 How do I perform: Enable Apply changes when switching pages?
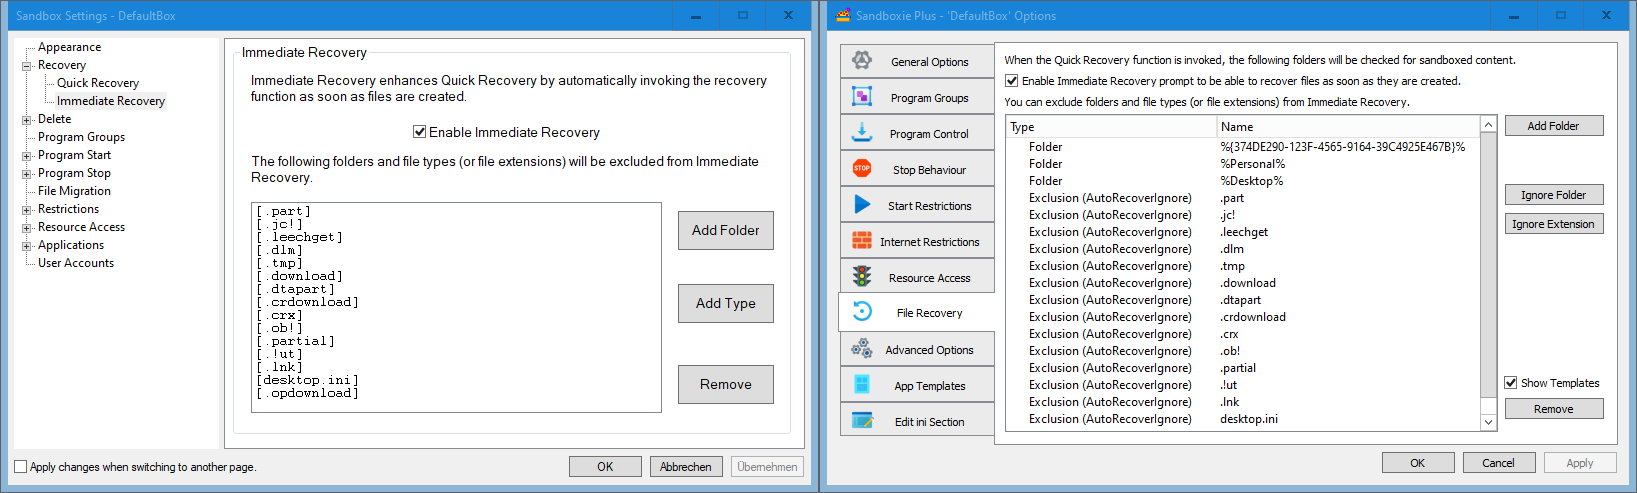click(21, 467)
